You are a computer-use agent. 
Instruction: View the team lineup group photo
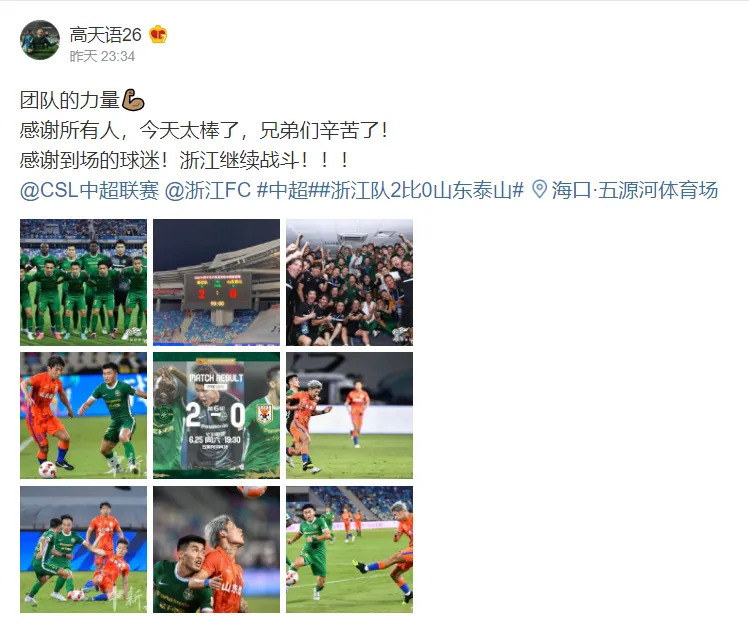84,282
